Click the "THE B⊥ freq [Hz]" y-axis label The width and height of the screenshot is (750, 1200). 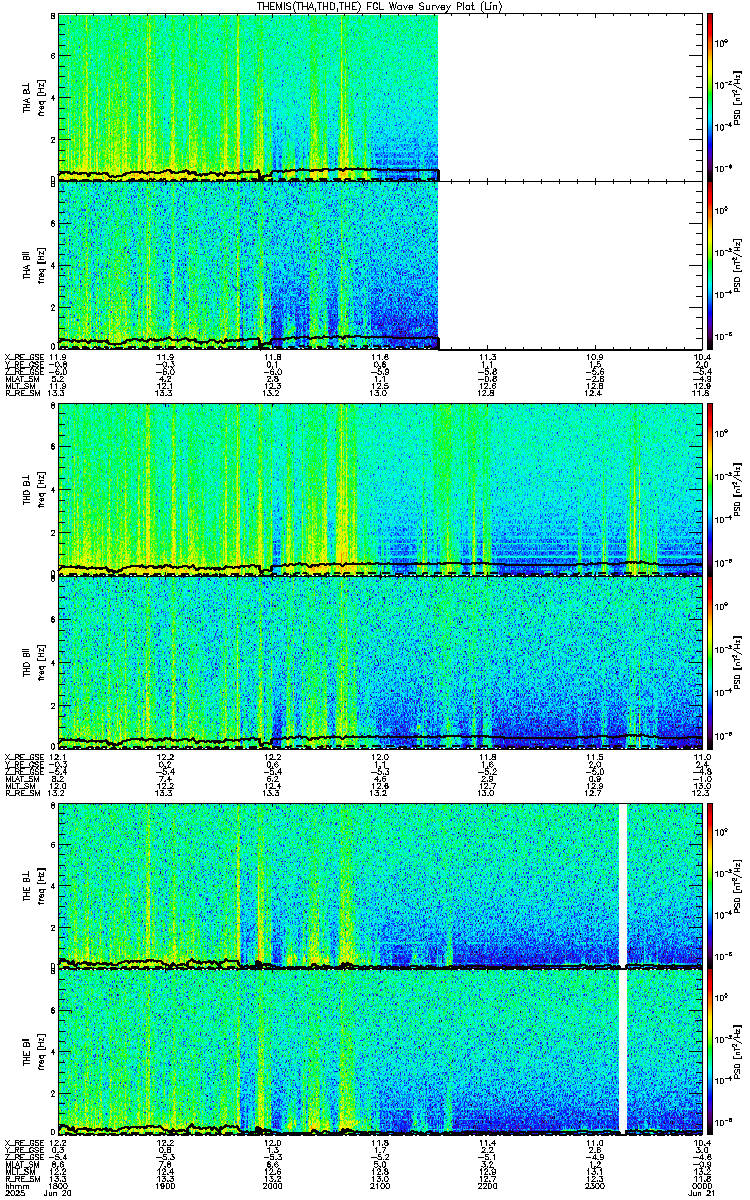click(32, 885)
